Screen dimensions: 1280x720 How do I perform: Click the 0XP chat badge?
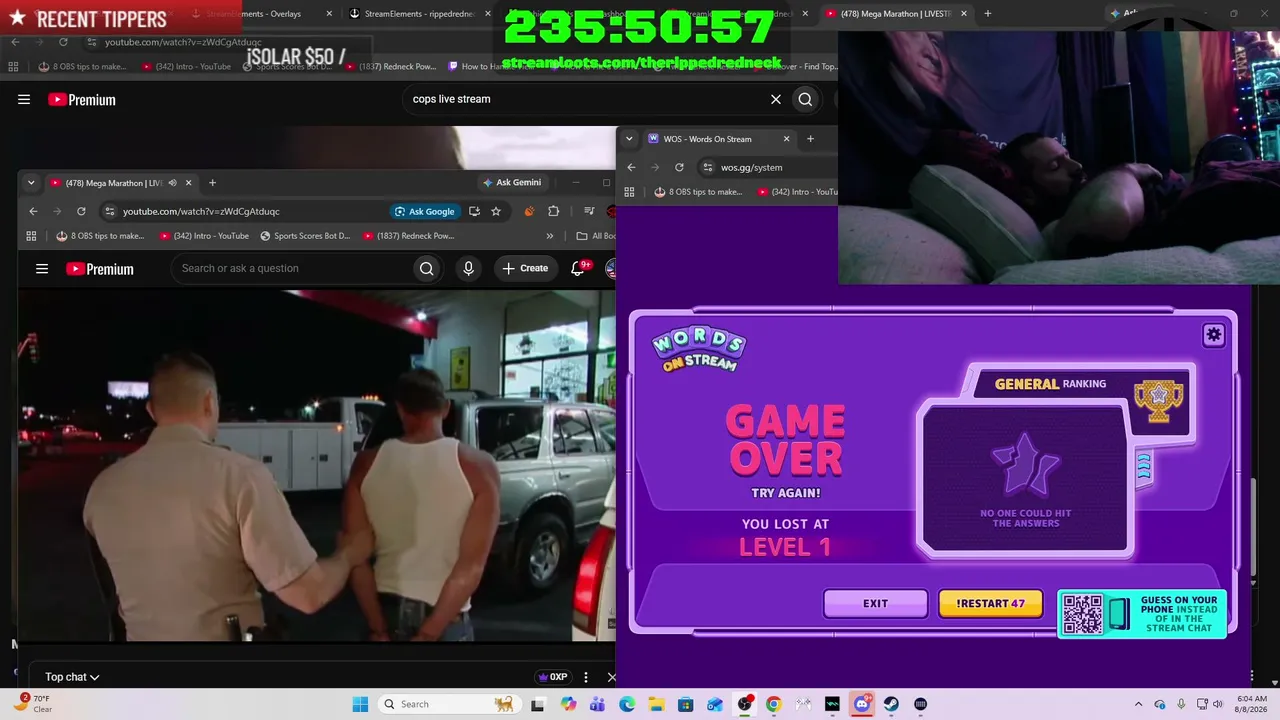coord(552,677)
